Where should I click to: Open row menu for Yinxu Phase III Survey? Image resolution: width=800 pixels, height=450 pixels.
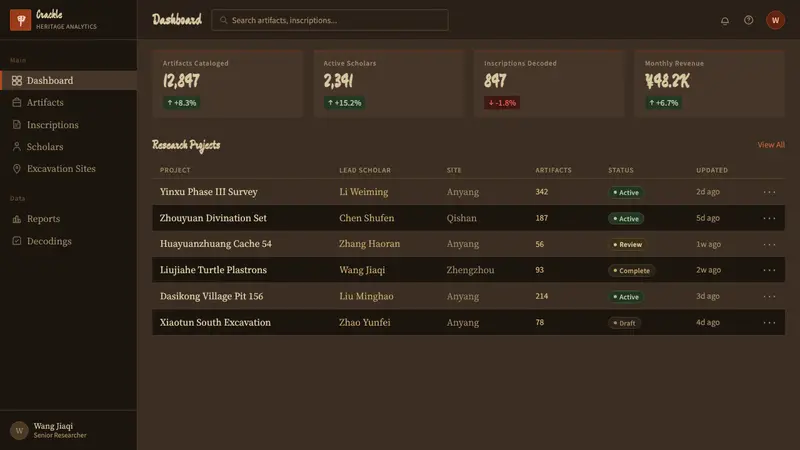pyautogui.click(x=769, y=192)
